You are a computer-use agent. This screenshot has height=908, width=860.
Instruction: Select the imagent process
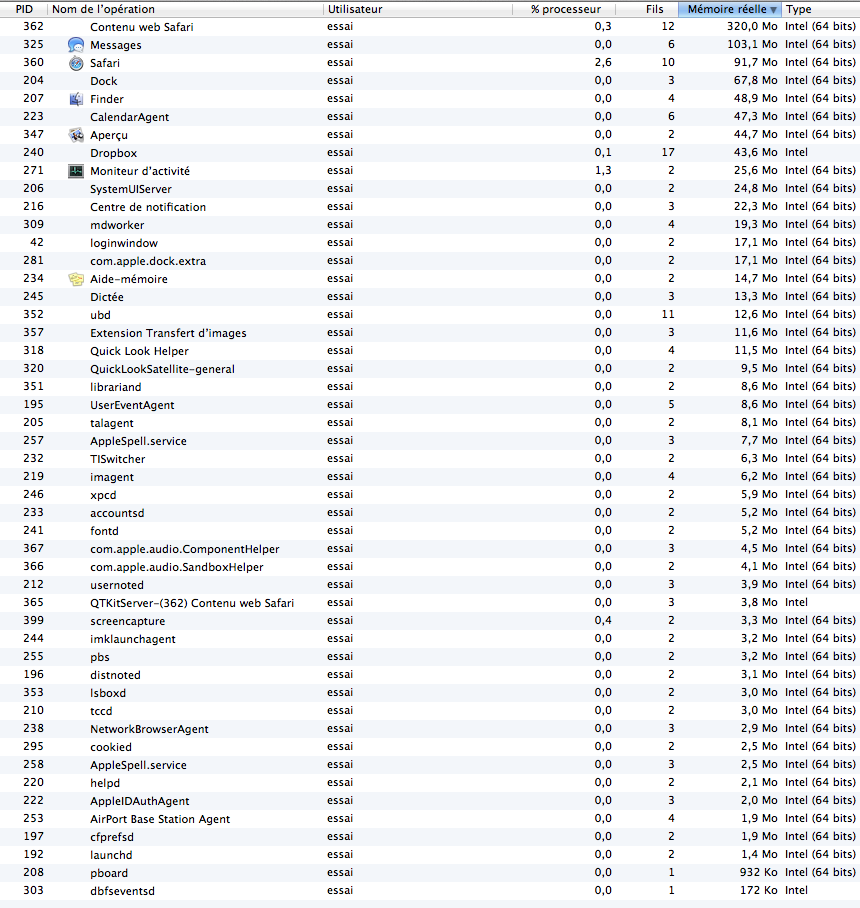(x=430, y=477)
